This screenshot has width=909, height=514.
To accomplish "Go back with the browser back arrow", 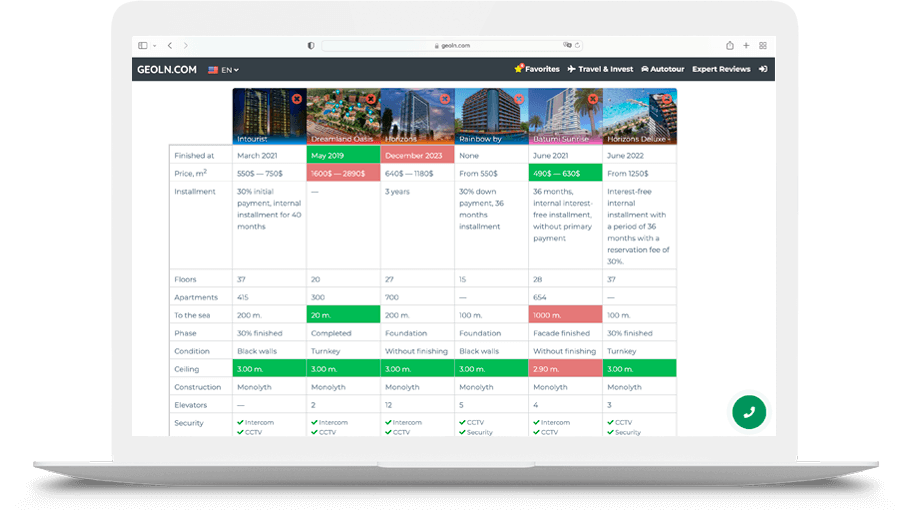I will pyautogui.click(x=170, y=46).
